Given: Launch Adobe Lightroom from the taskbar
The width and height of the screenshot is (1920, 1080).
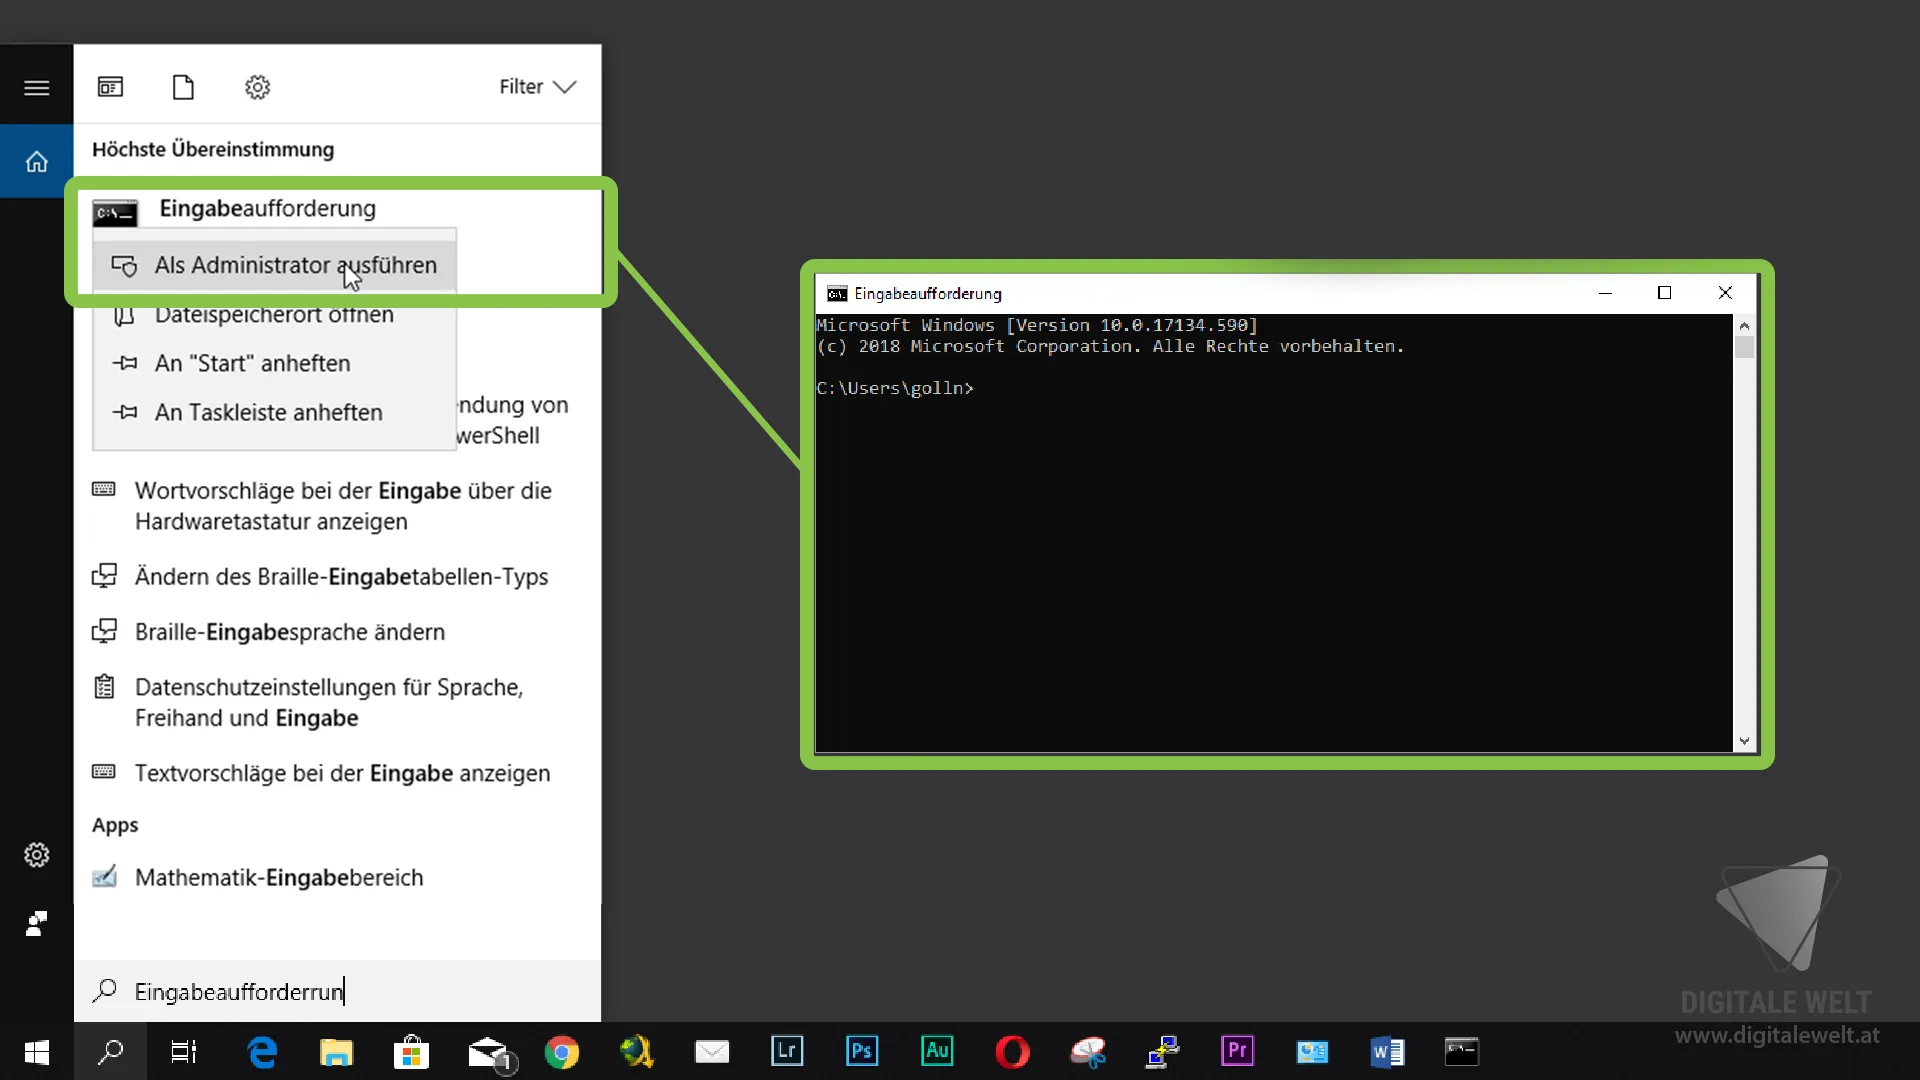Looking at the screenshot, I should point(787,1051).
